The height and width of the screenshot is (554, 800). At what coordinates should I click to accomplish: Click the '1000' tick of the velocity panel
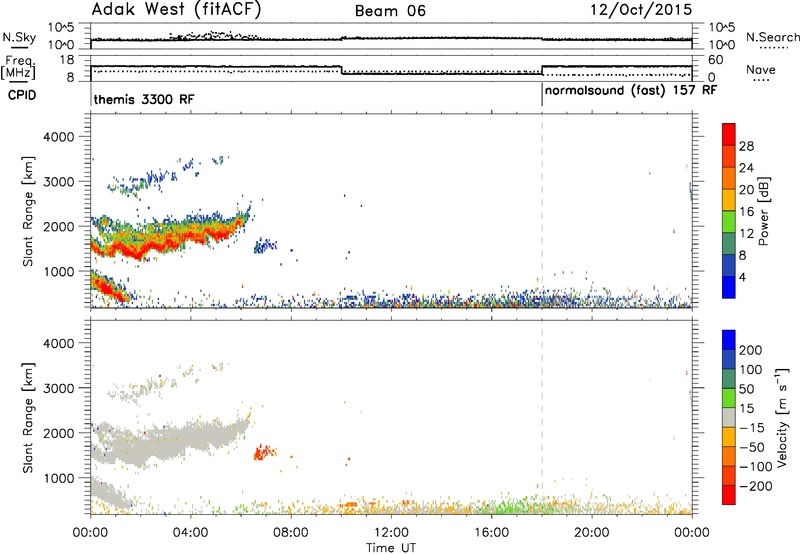tap(58, 478)
